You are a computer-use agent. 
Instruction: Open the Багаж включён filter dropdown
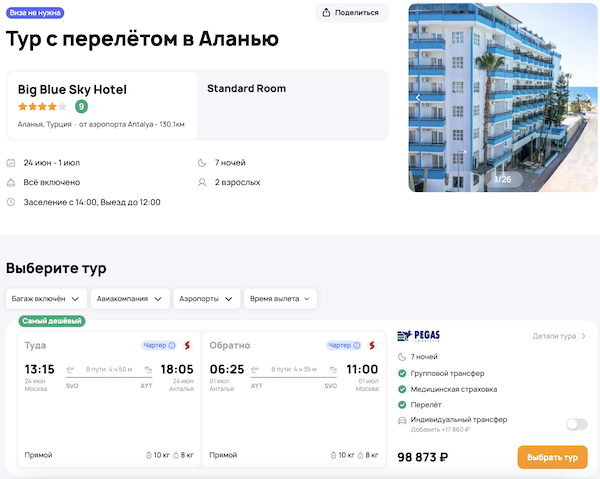(x=45, y=298)
